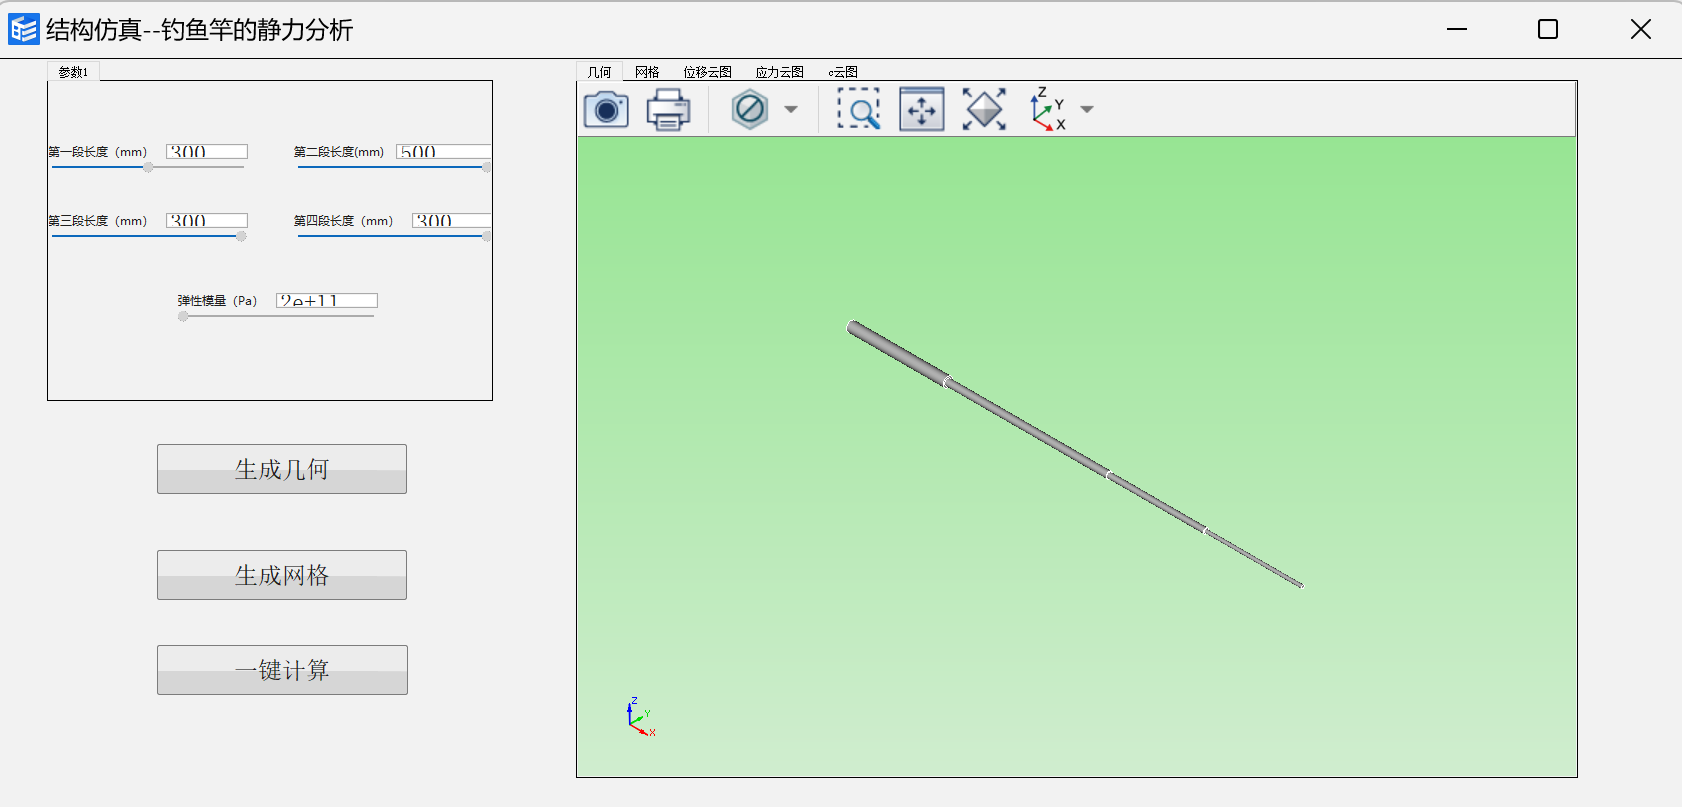Click the hexagon clear-selection icon
The height and width of the screenshot is (807, 1682).
tap(749, 109)
